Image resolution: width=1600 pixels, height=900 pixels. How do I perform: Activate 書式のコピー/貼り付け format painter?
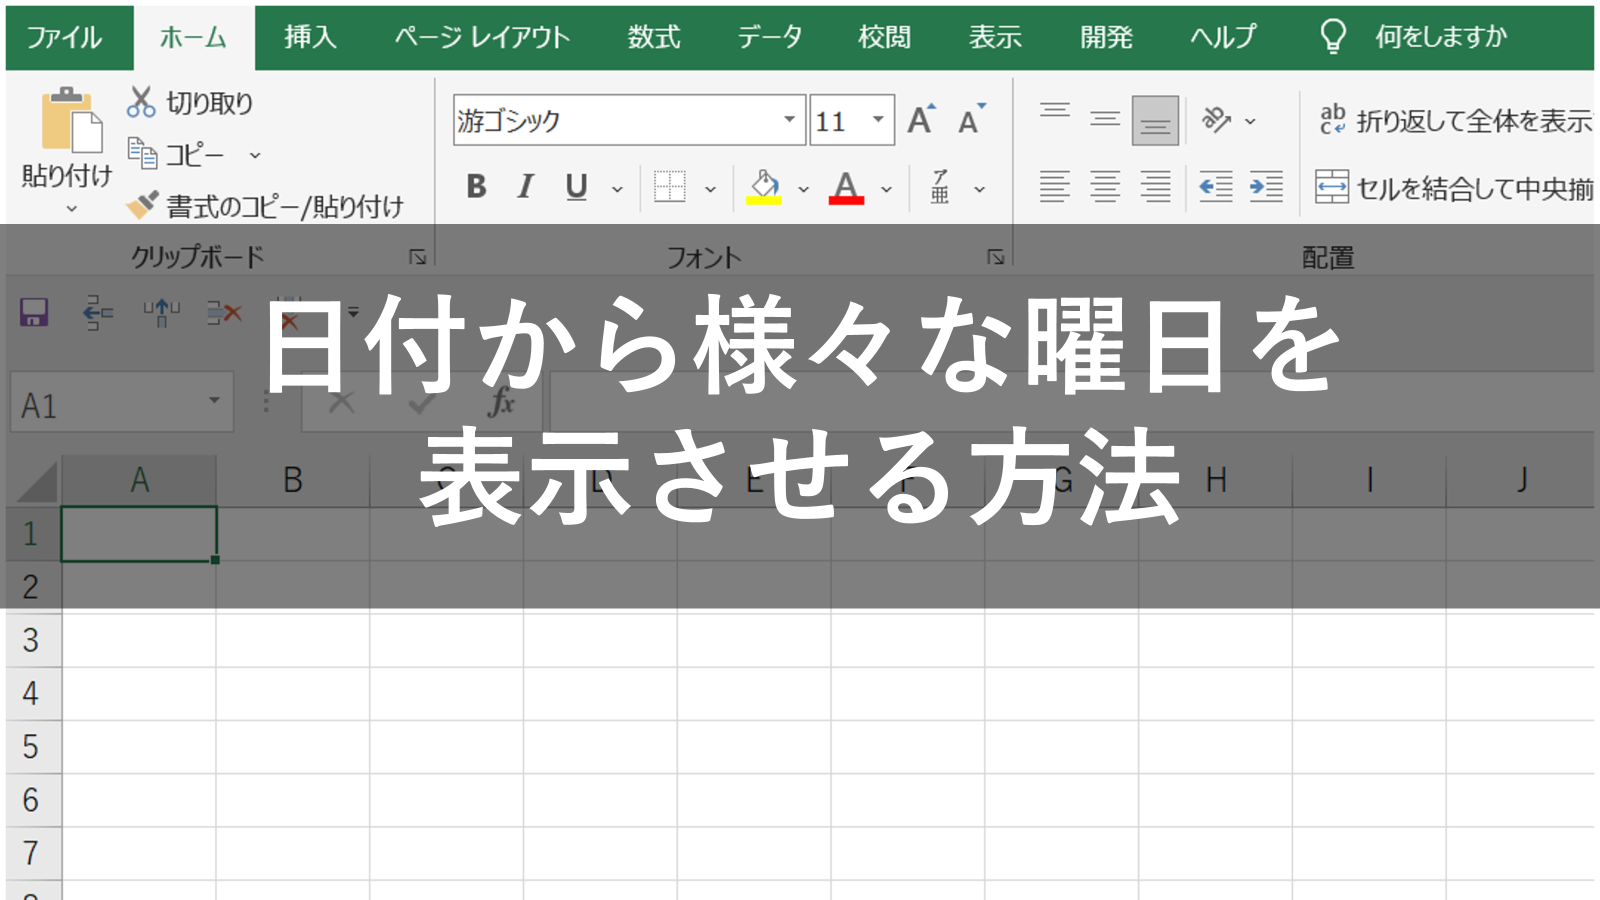click(266, 206)
